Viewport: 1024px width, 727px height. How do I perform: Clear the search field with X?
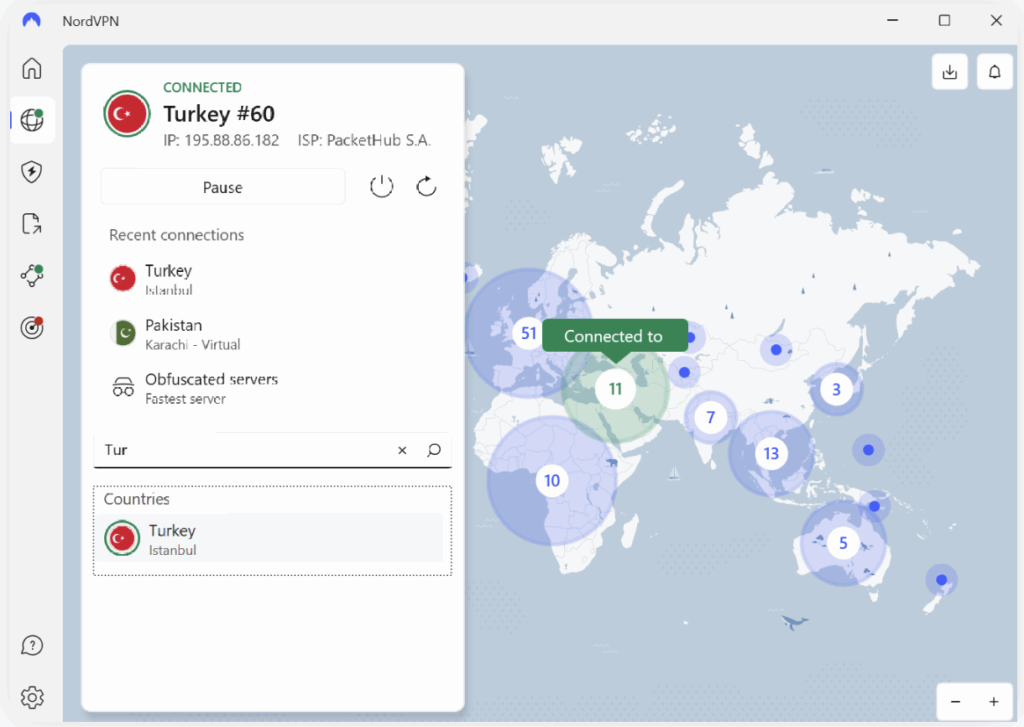402,450
